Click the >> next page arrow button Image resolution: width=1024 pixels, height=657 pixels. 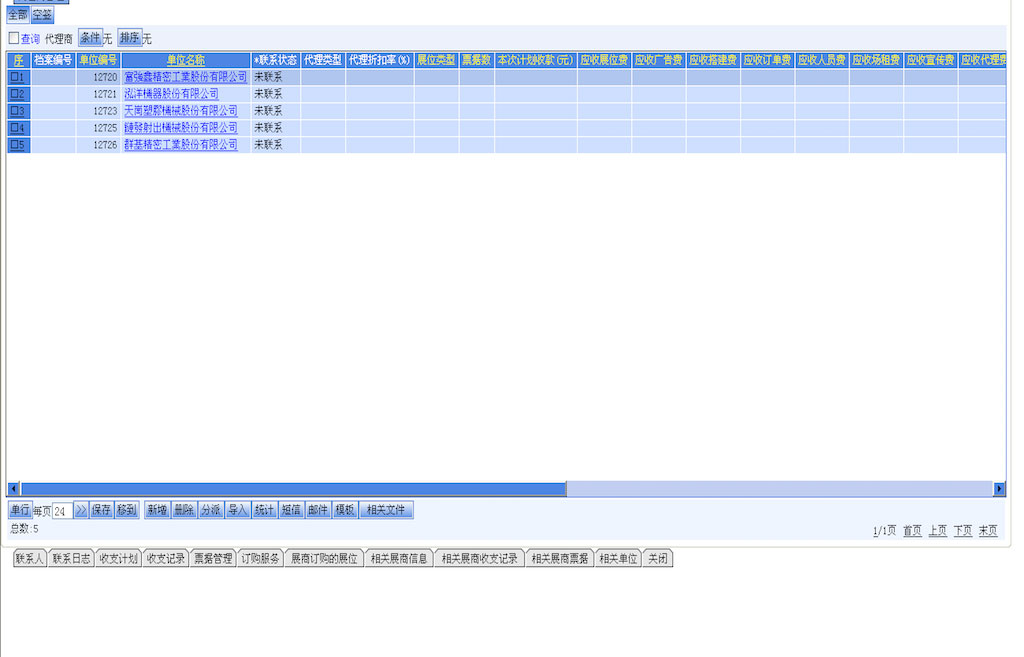81,510
